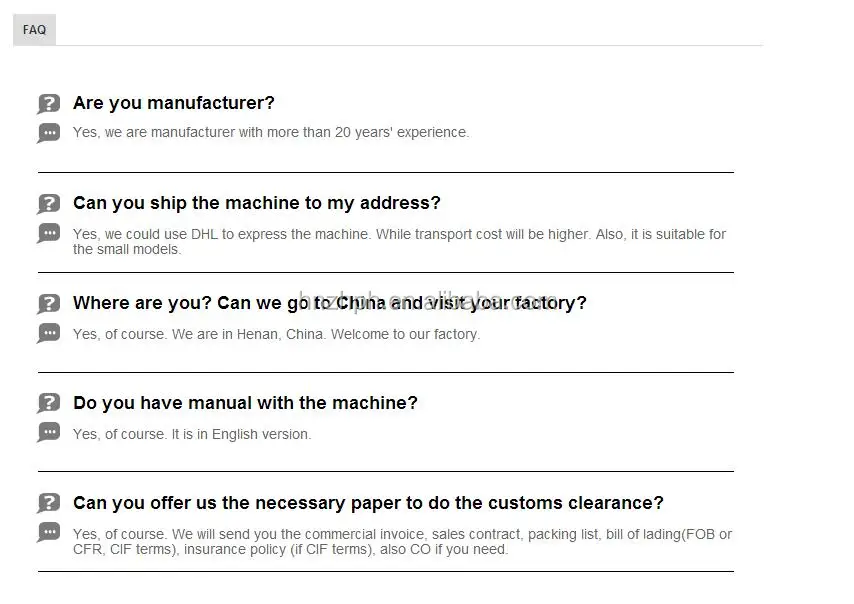The image size is (854, 604).
Task: Switch to the FAQ tab
Action: click(33, 29)
